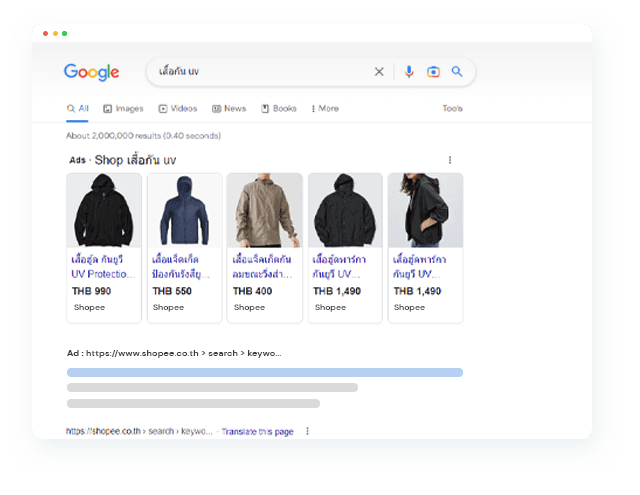
Task: Open the Tools options
Action: [x=452, y=109]
